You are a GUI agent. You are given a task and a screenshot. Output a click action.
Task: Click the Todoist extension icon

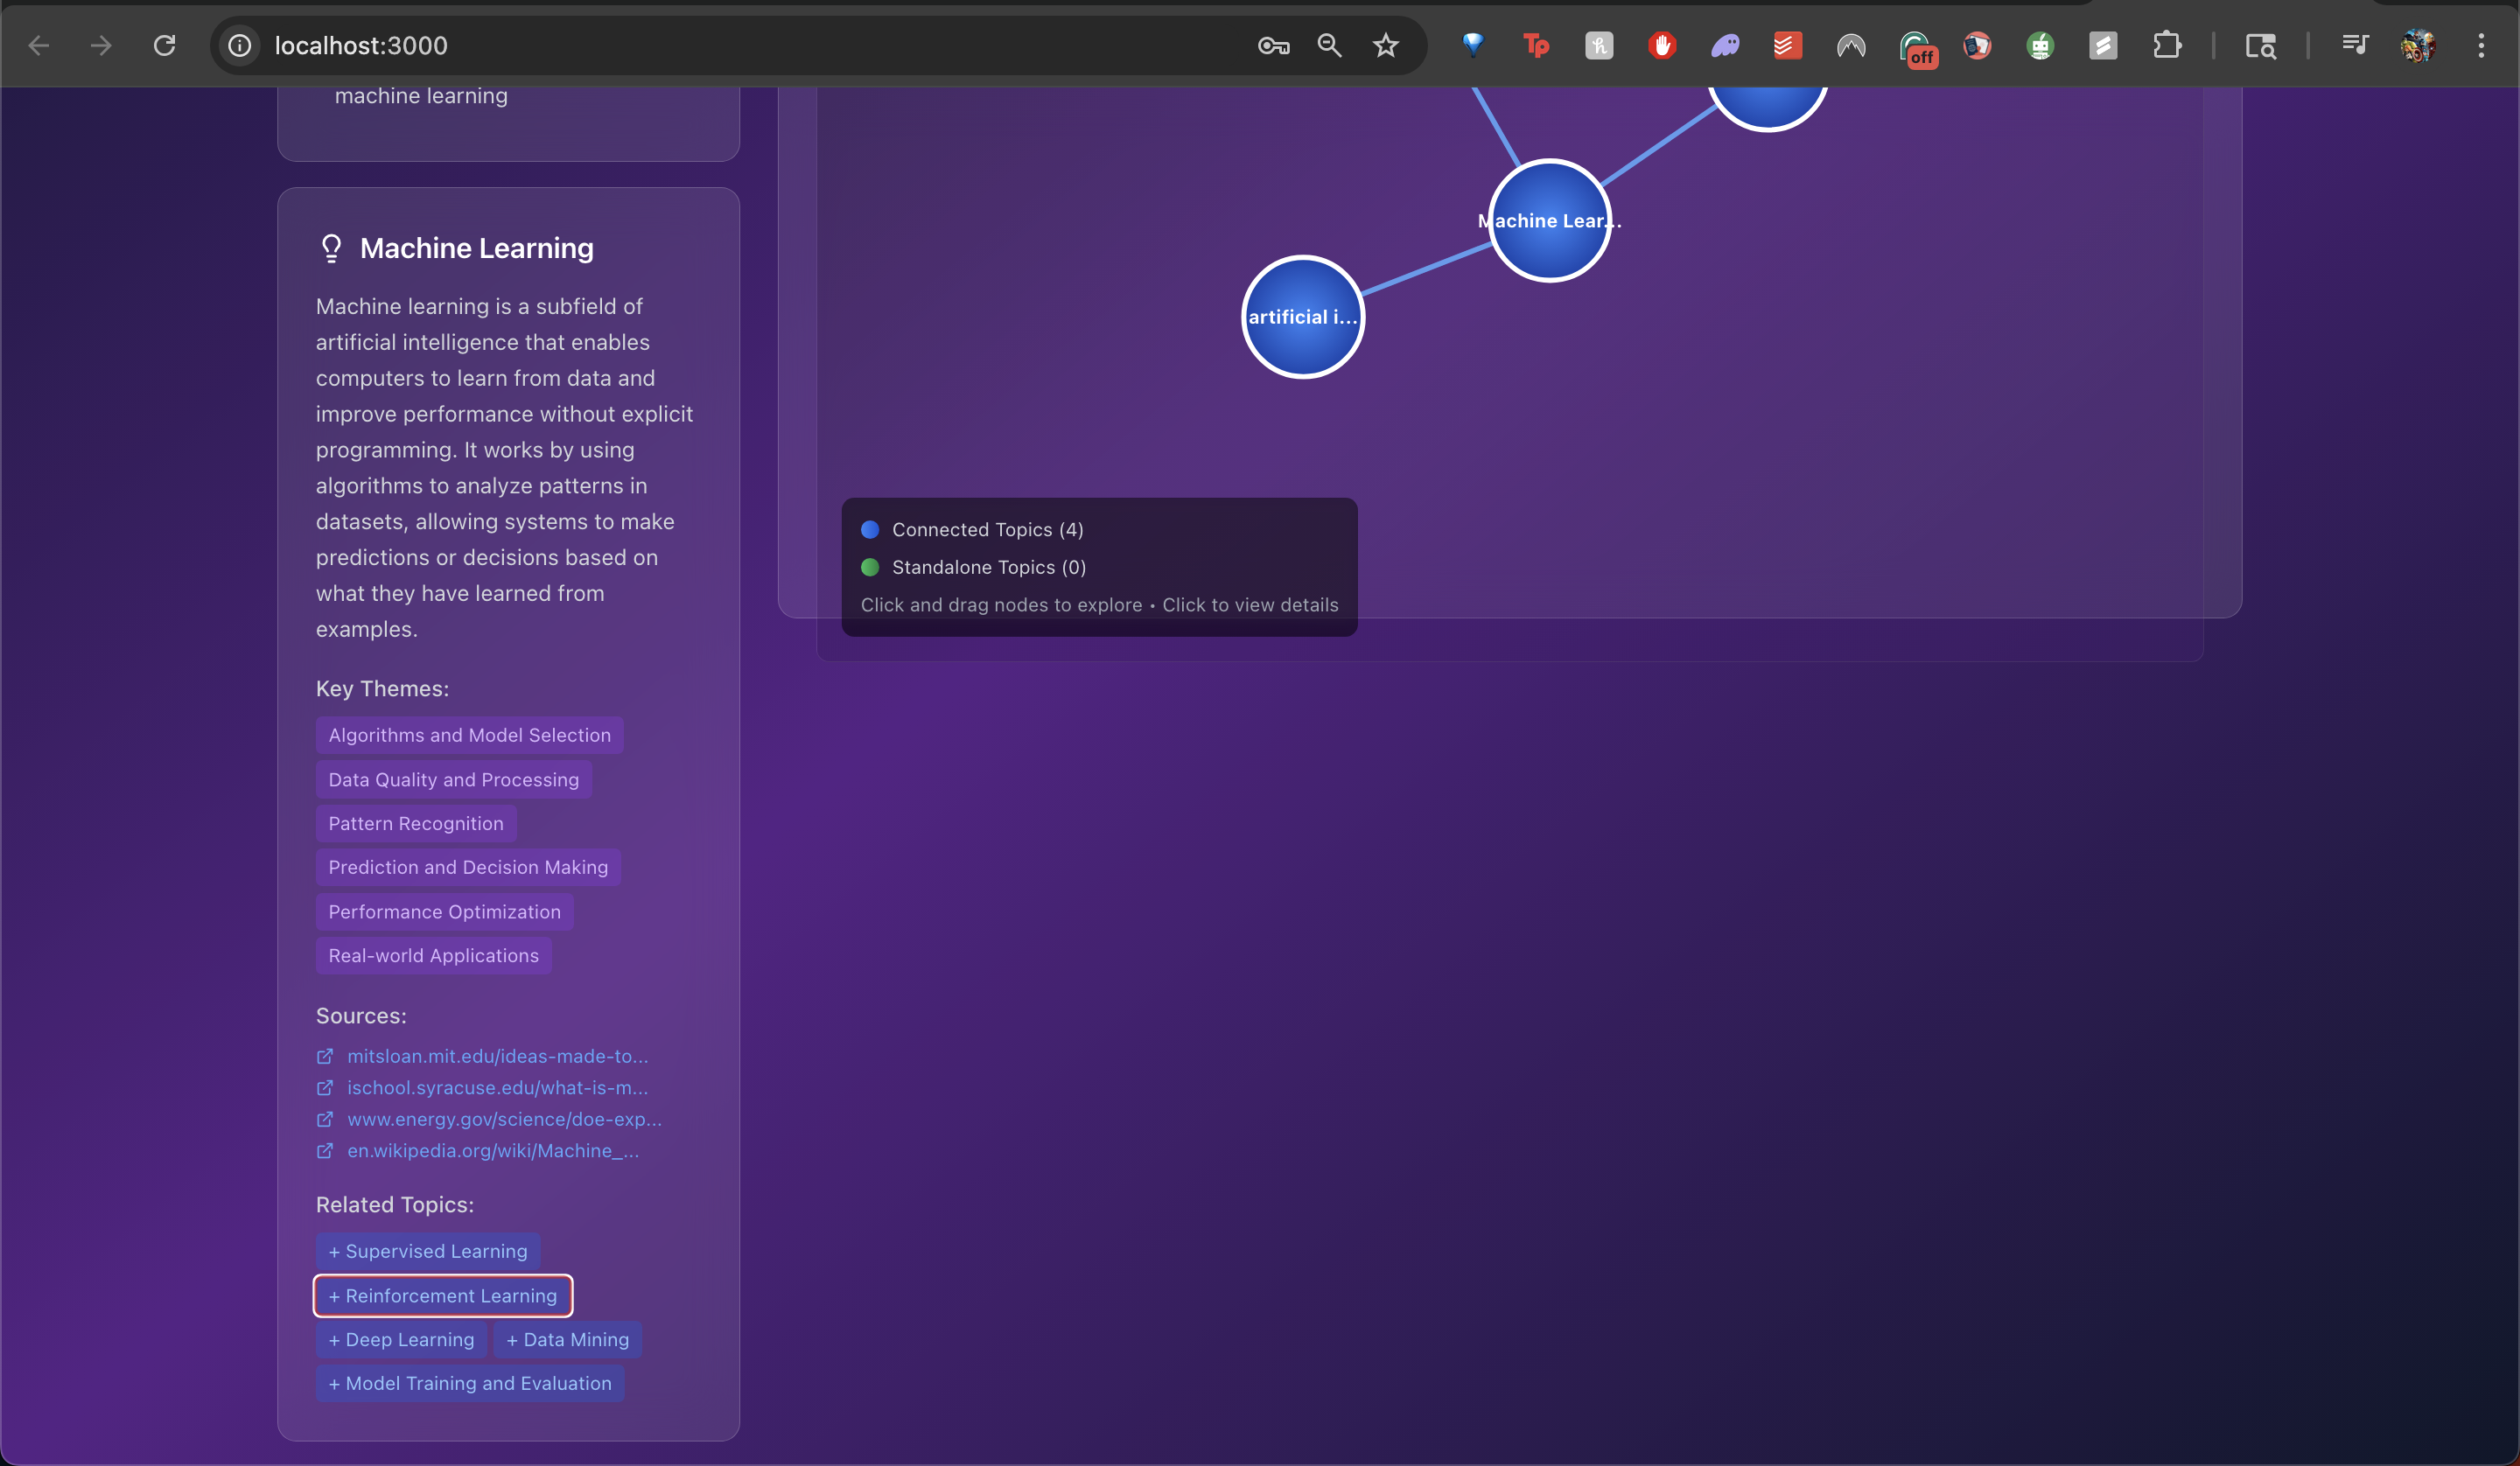point(1787,45)
